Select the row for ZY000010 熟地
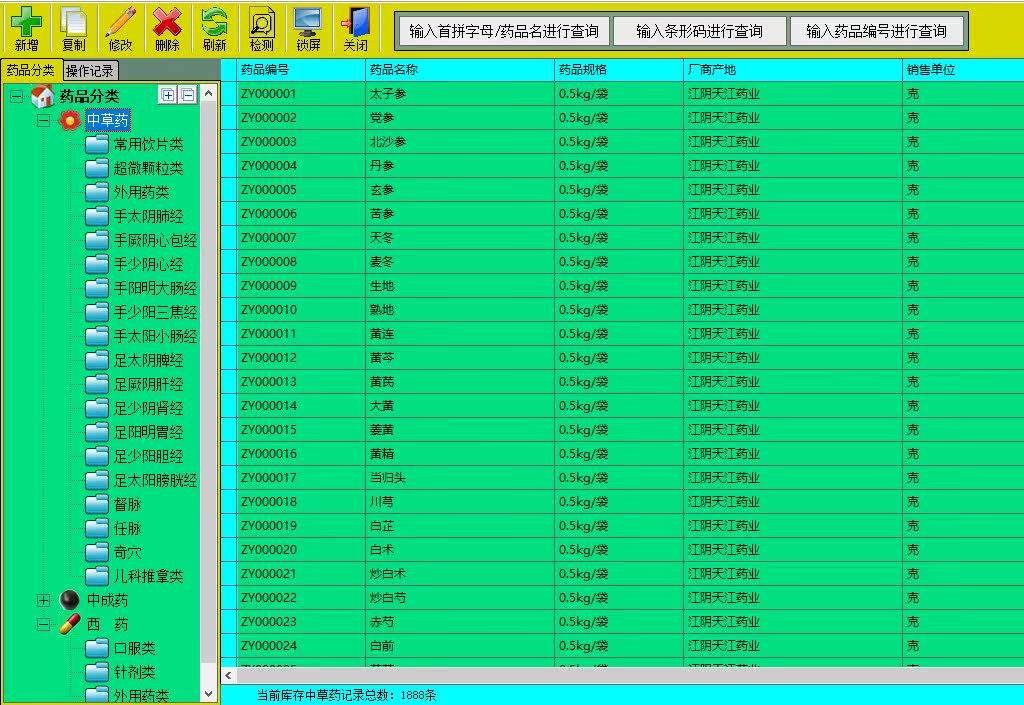This screenshot has width=1024, height=705. click(x=622, y=309)
